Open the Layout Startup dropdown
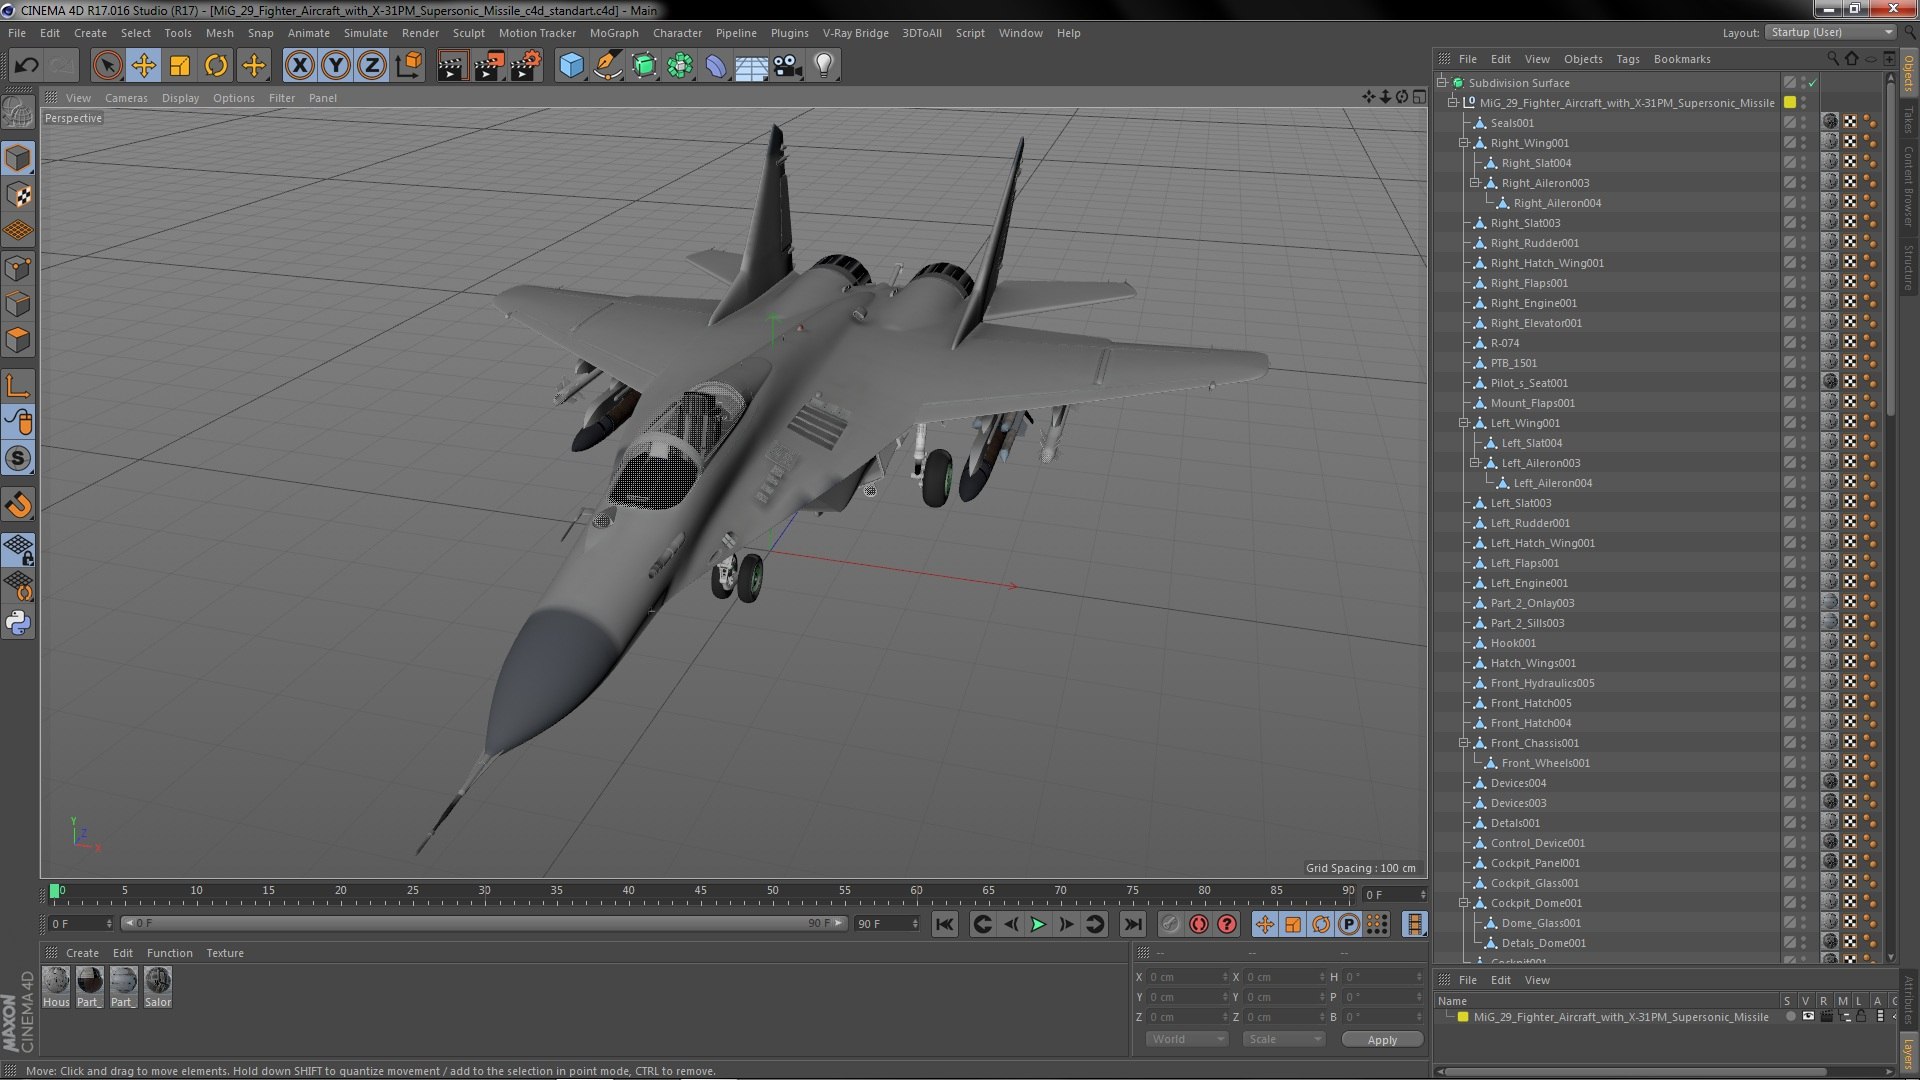This screenshot has width=1920, height=1080. pyautogui.click(x=1830, y=32)
